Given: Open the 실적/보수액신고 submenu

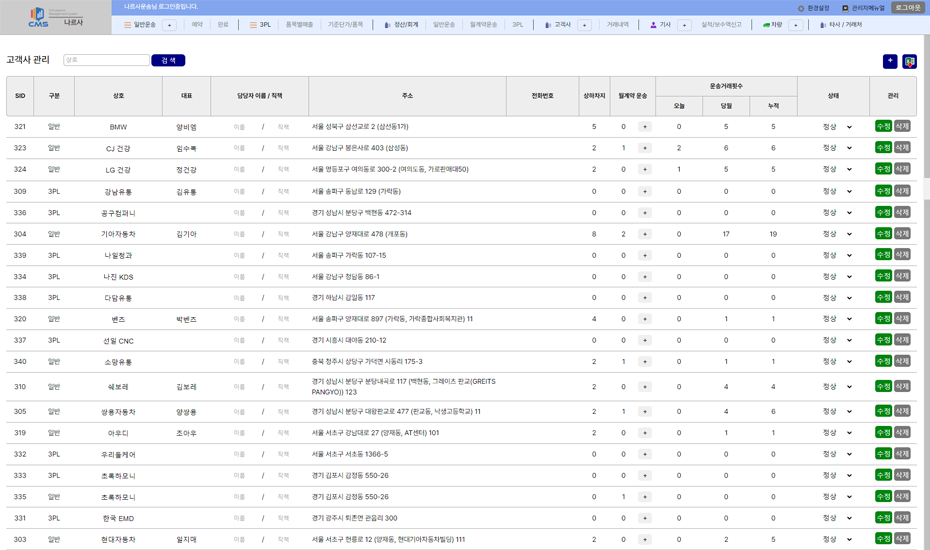Looking at the screenshot, I should [721, 25].
